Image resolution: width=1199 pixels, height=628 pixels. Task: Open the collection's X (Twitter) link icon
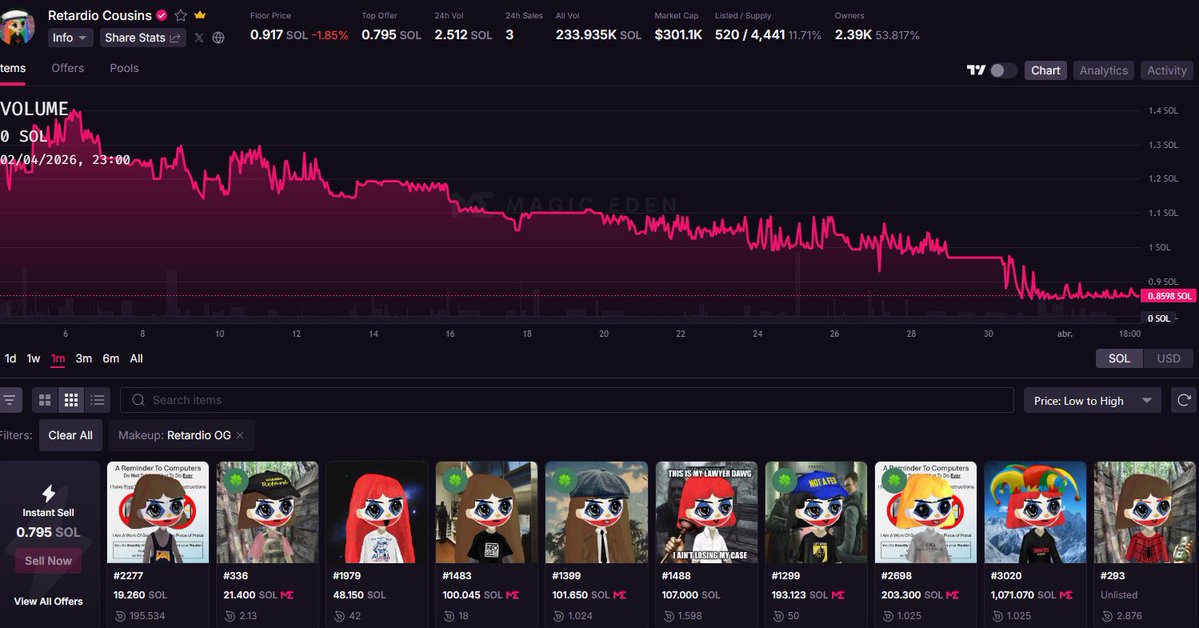pos(199,37)
